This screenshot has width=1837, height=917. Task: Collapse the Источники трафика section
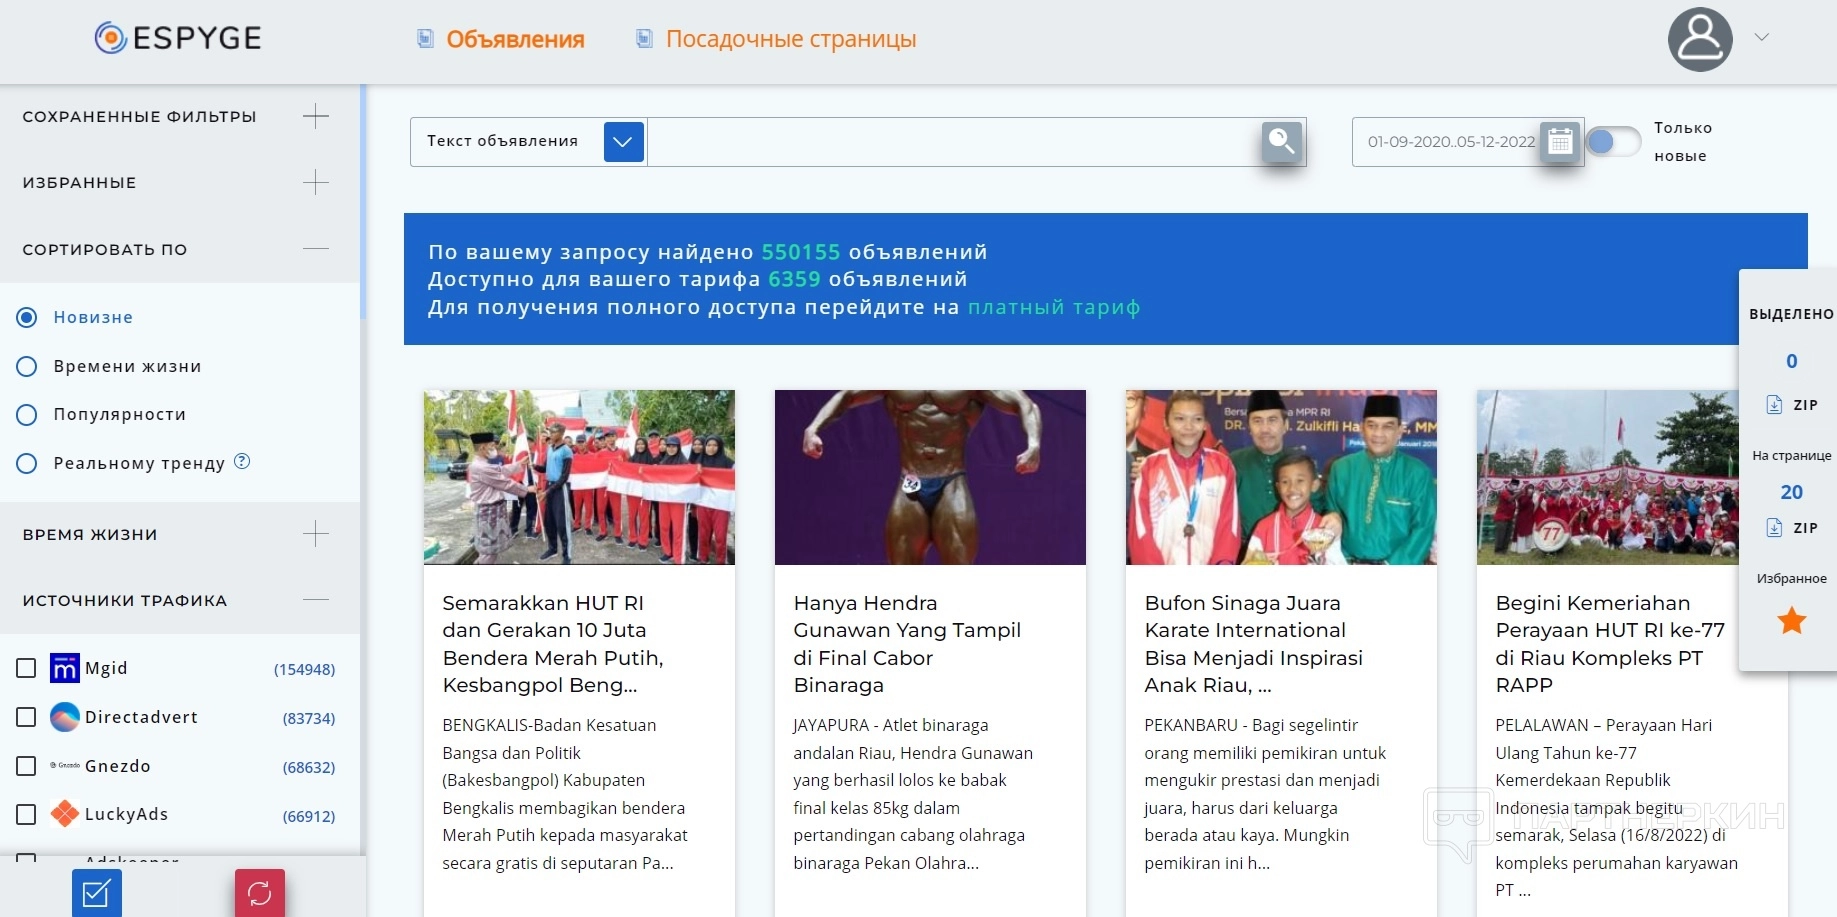point(316,600)
